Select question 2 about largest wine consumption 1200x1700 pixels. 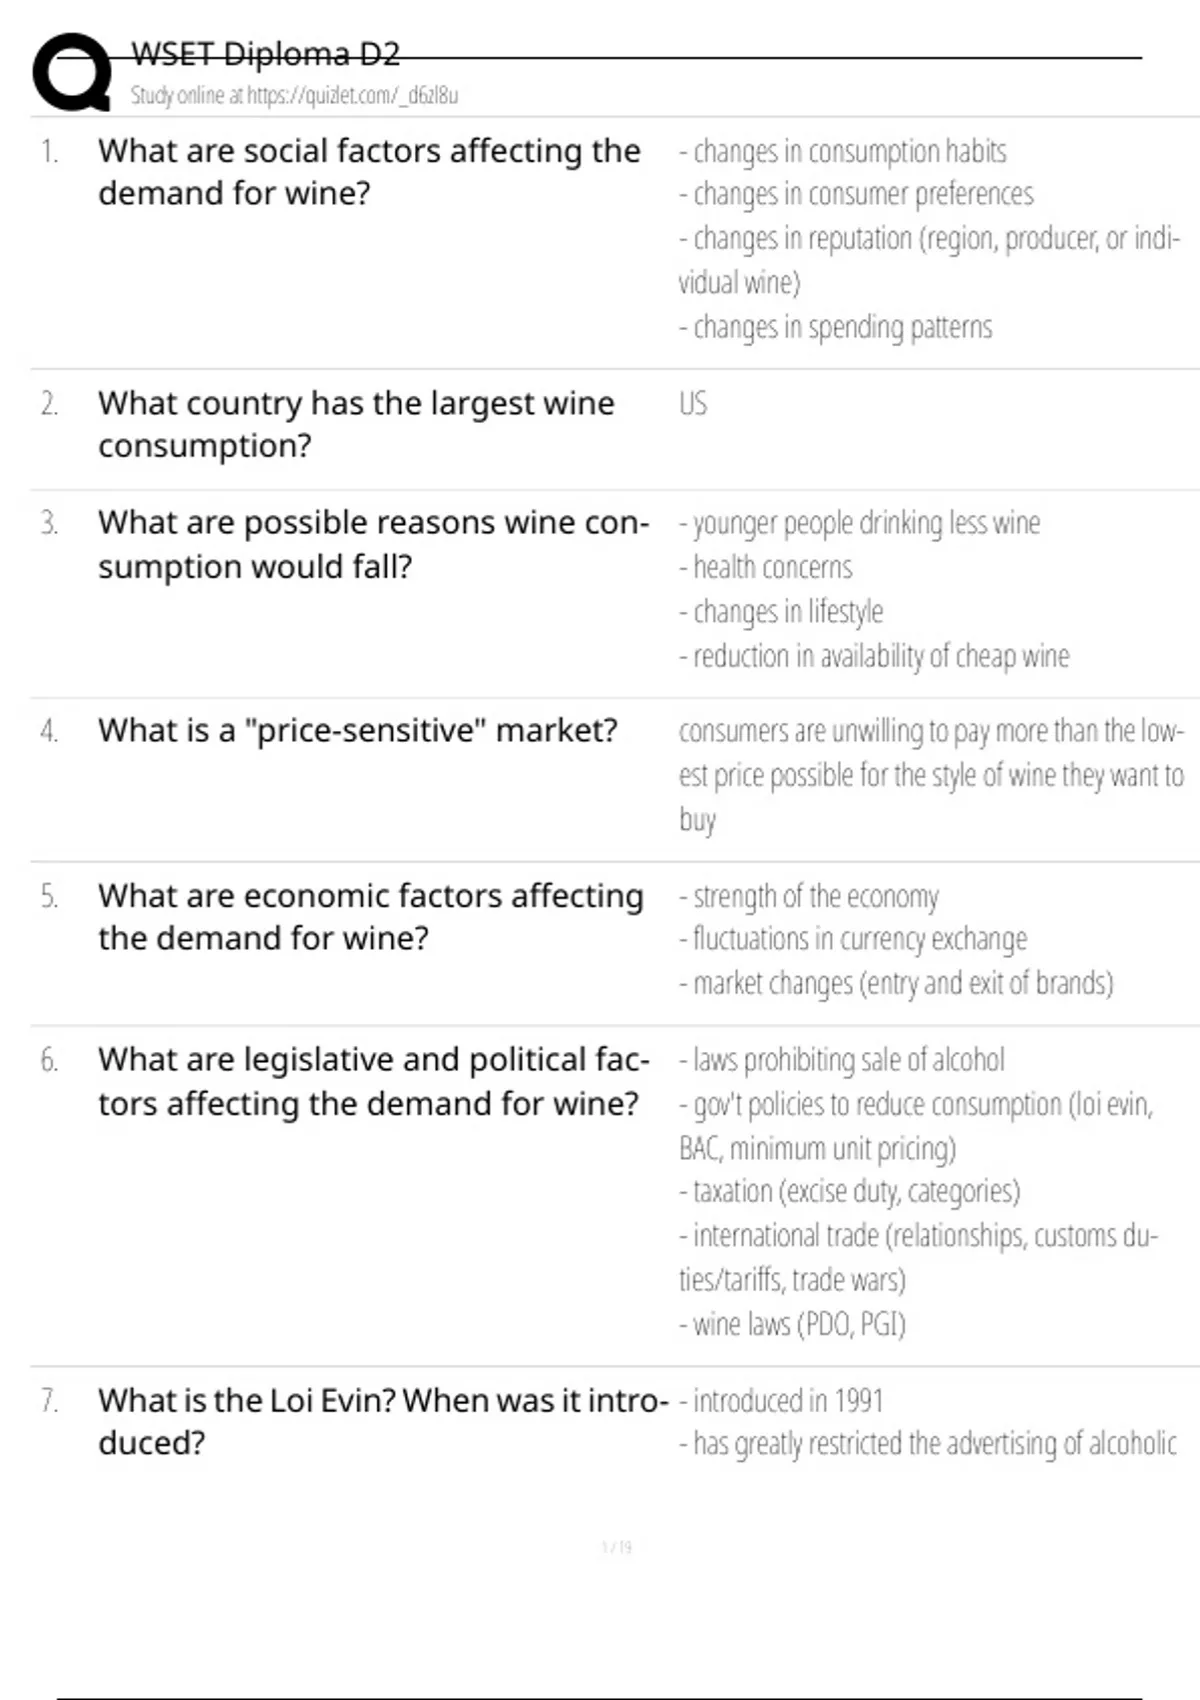(356, 424)
